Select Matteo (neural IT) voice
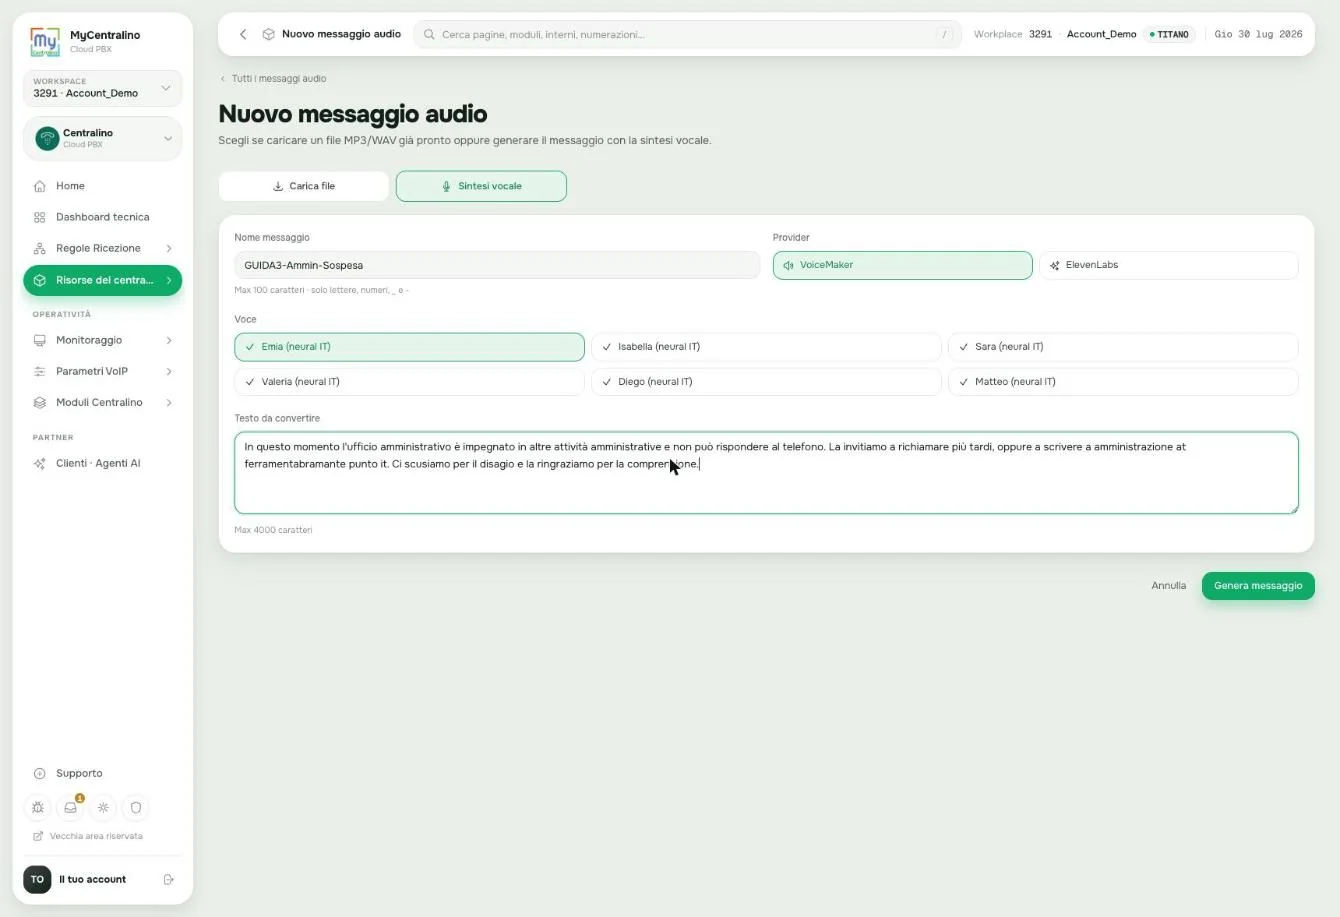This screenshot has width=1340, height=917. pos(1123,382)
